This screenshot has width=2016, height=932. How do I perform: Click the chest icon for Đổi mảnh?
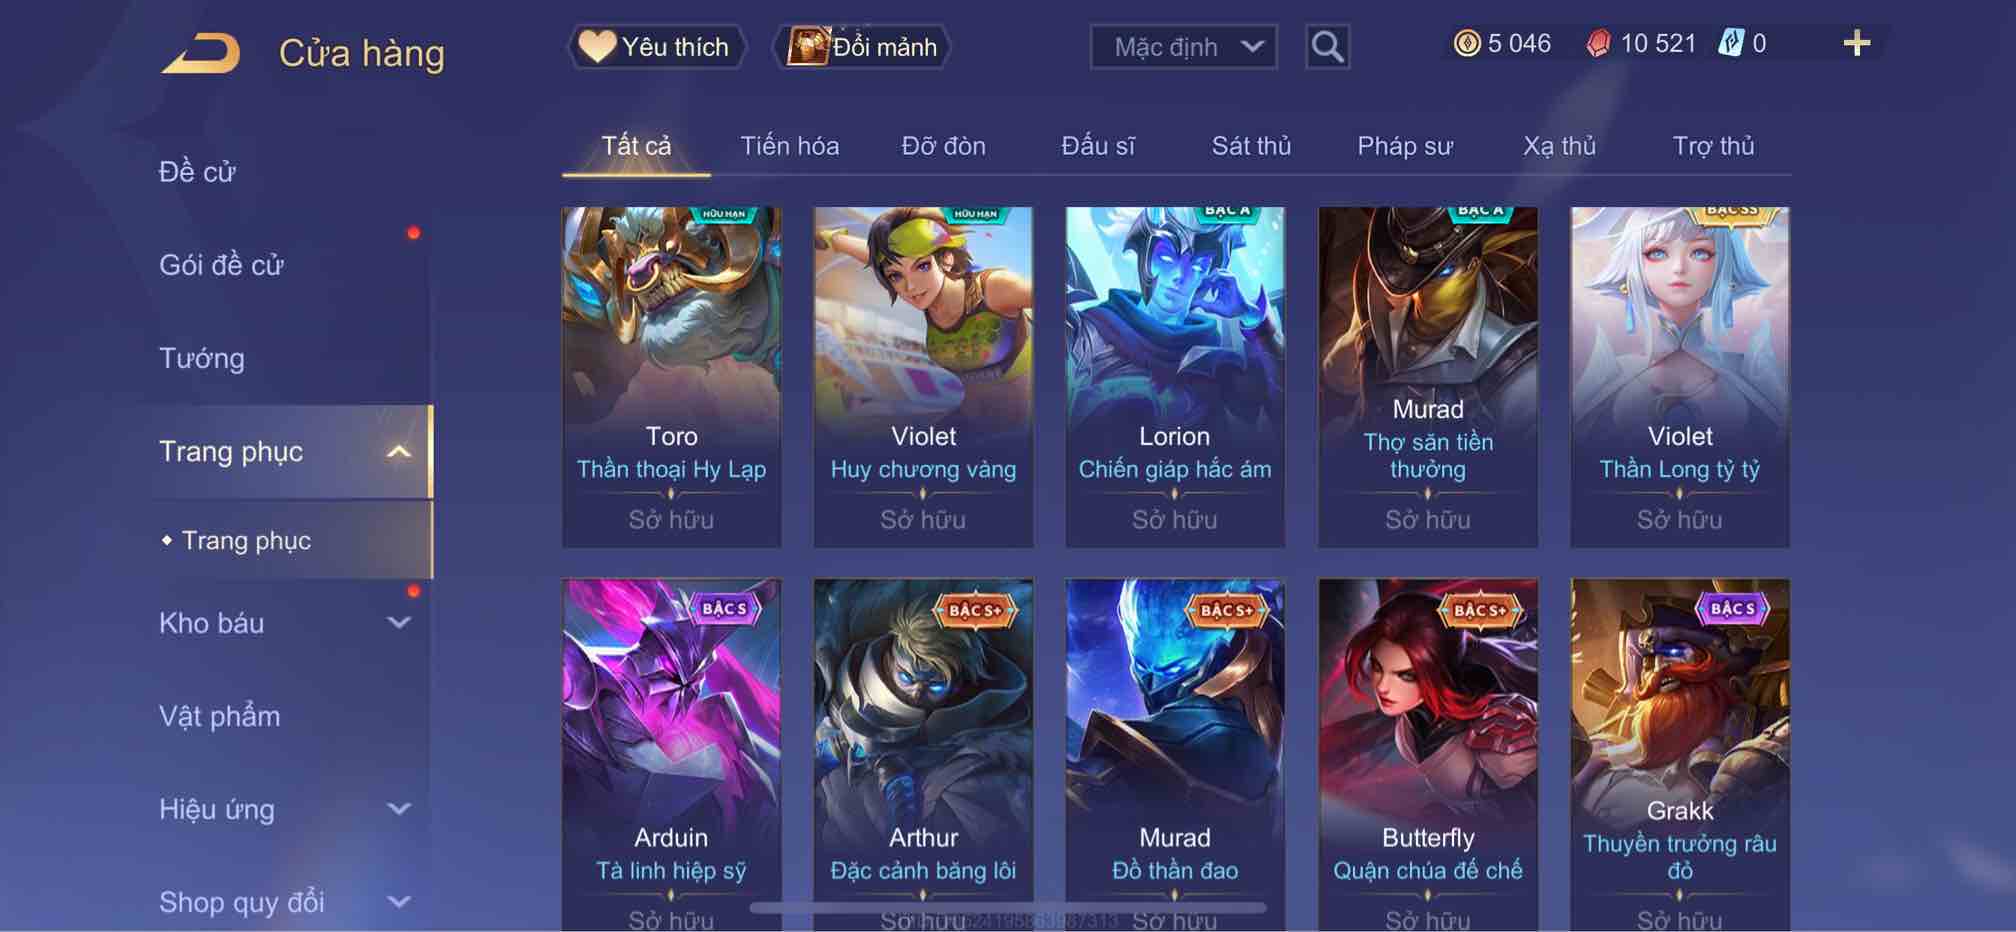808,46
